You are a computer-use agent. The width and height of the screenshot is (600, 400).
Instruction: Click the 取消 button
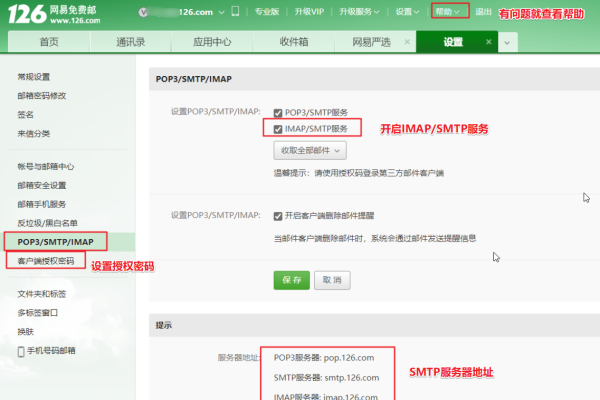[x=331, y=280]
